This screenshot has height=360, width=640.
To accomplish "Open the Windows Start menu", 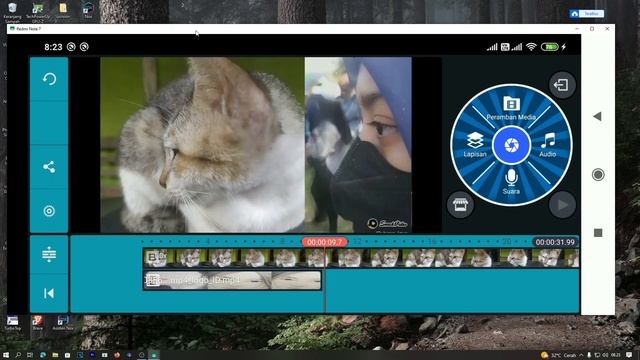I will [x=6, y=355].
